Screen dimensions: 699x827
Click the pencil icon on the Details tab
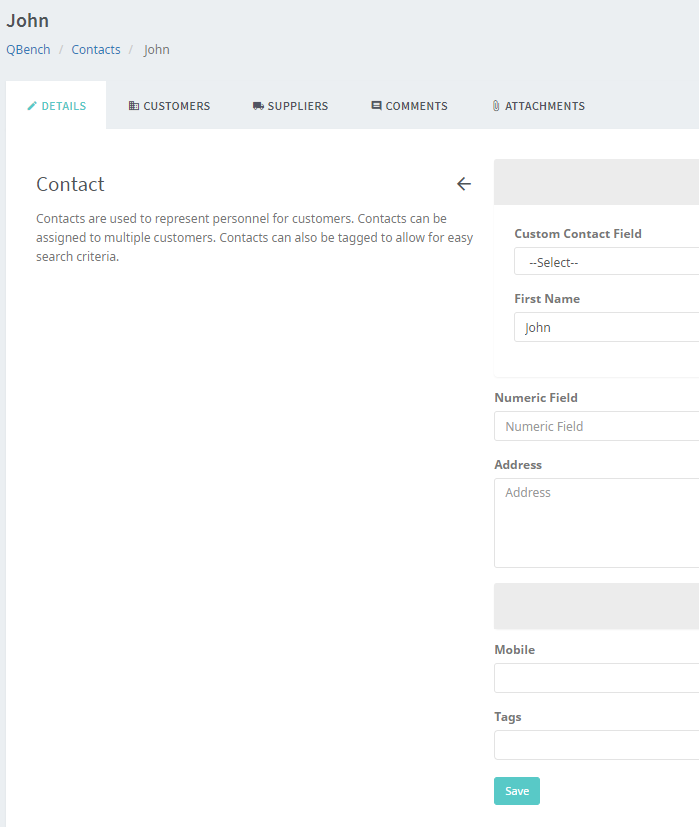(x=31, y=105)
